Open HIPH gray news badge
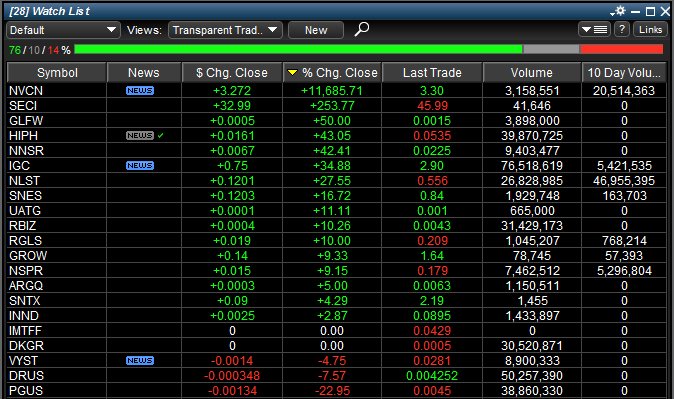The width and height of the screenshot is (674, 399). [140, 135]
